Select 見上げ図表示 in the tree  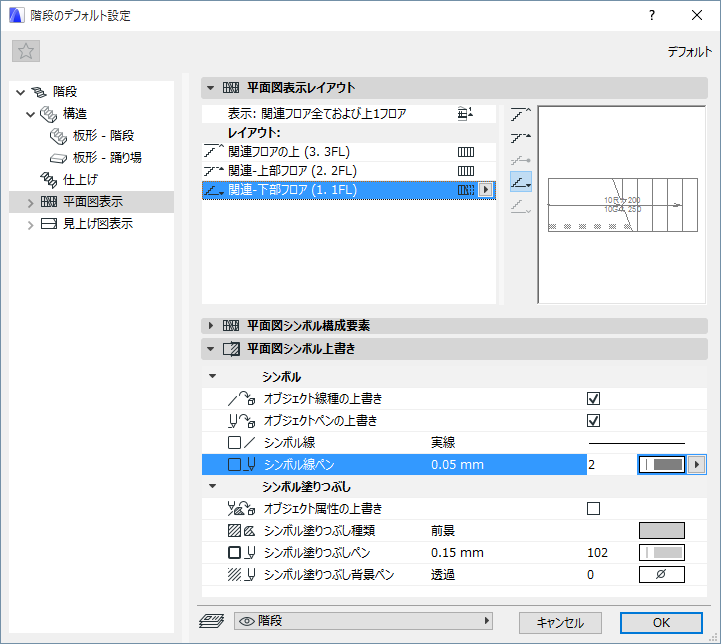coord(97,224)
